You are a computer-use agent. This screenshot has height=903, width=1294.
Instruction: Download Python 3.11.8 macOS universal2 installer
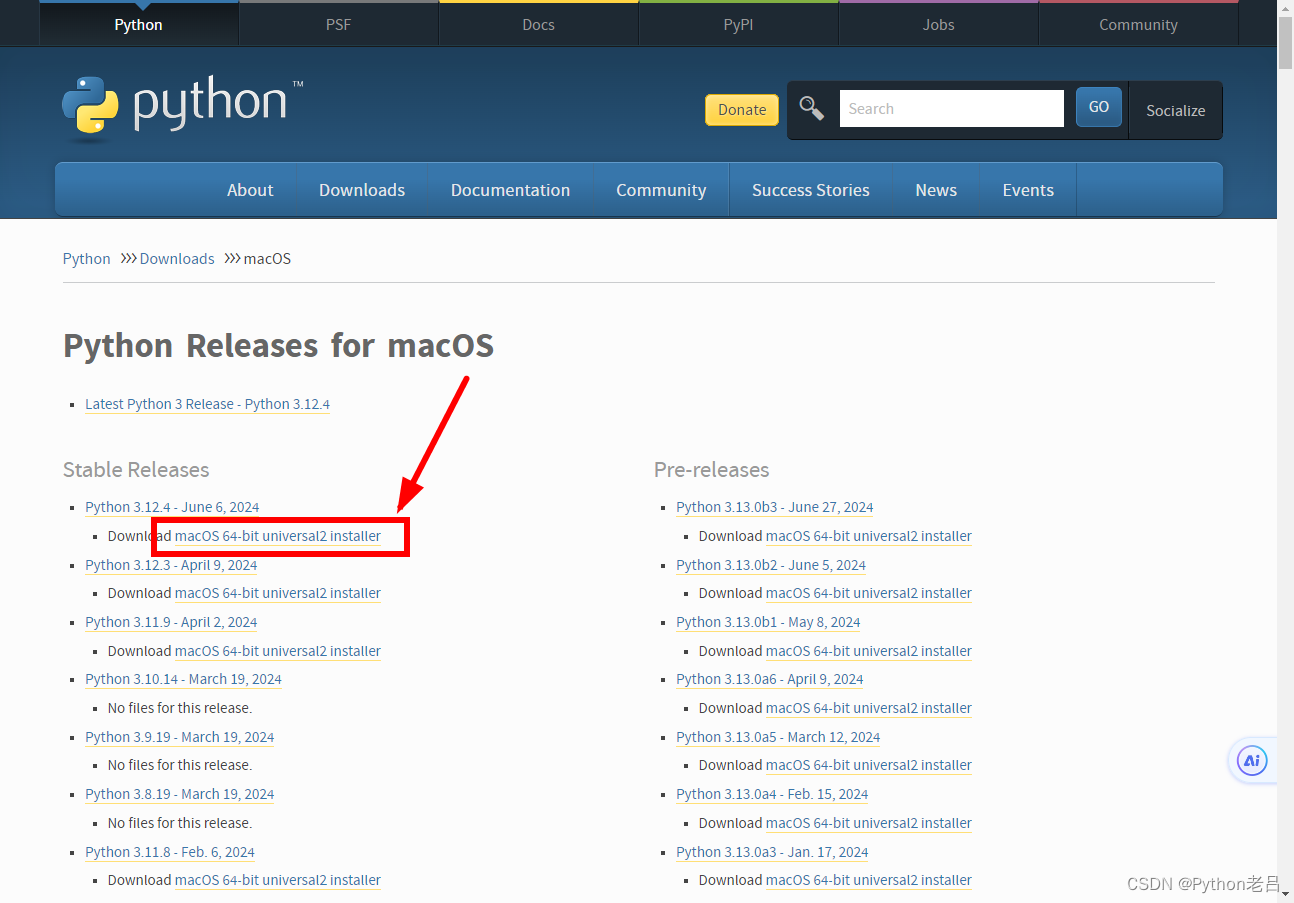coord(278,880)
